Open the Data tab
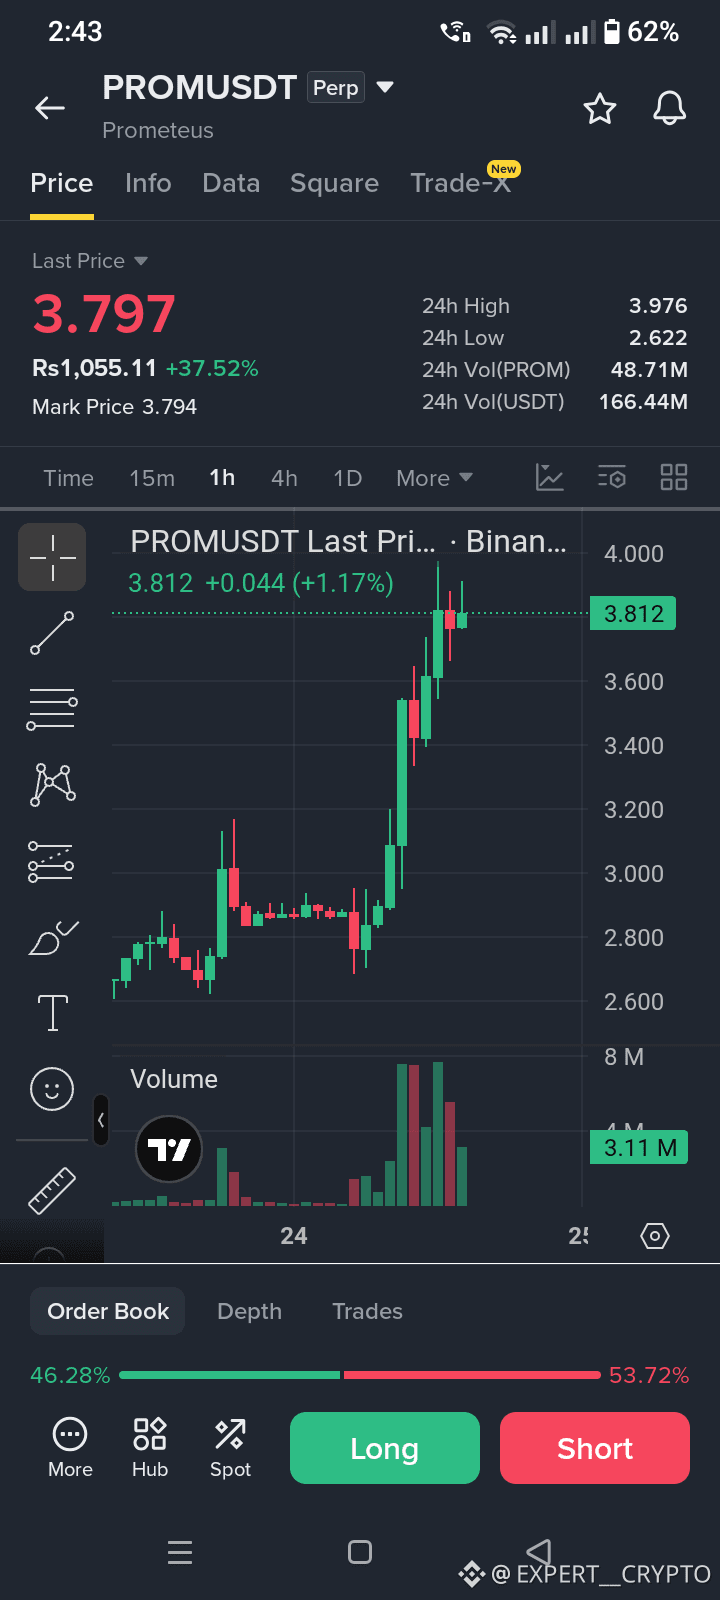This screenshot has height=1600, width=720. pyautogui.click(x=231, y=183)
